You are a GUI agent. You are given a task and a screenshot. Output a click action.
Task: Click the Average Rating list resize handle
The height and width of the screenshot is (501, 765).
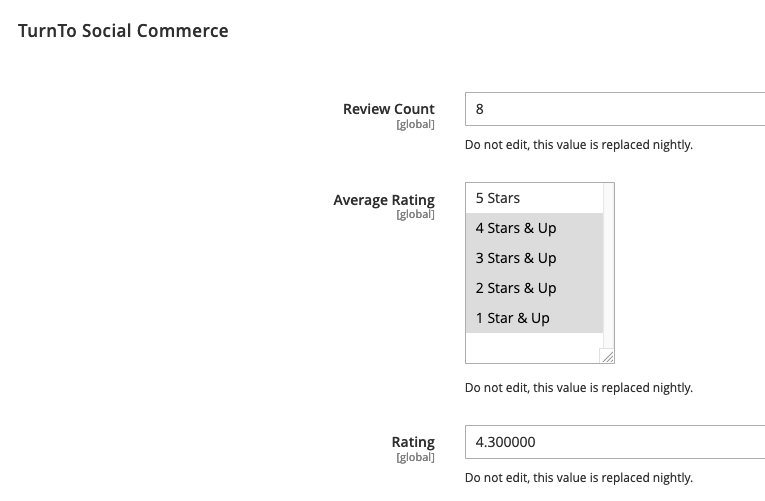[x=607, y=356]
